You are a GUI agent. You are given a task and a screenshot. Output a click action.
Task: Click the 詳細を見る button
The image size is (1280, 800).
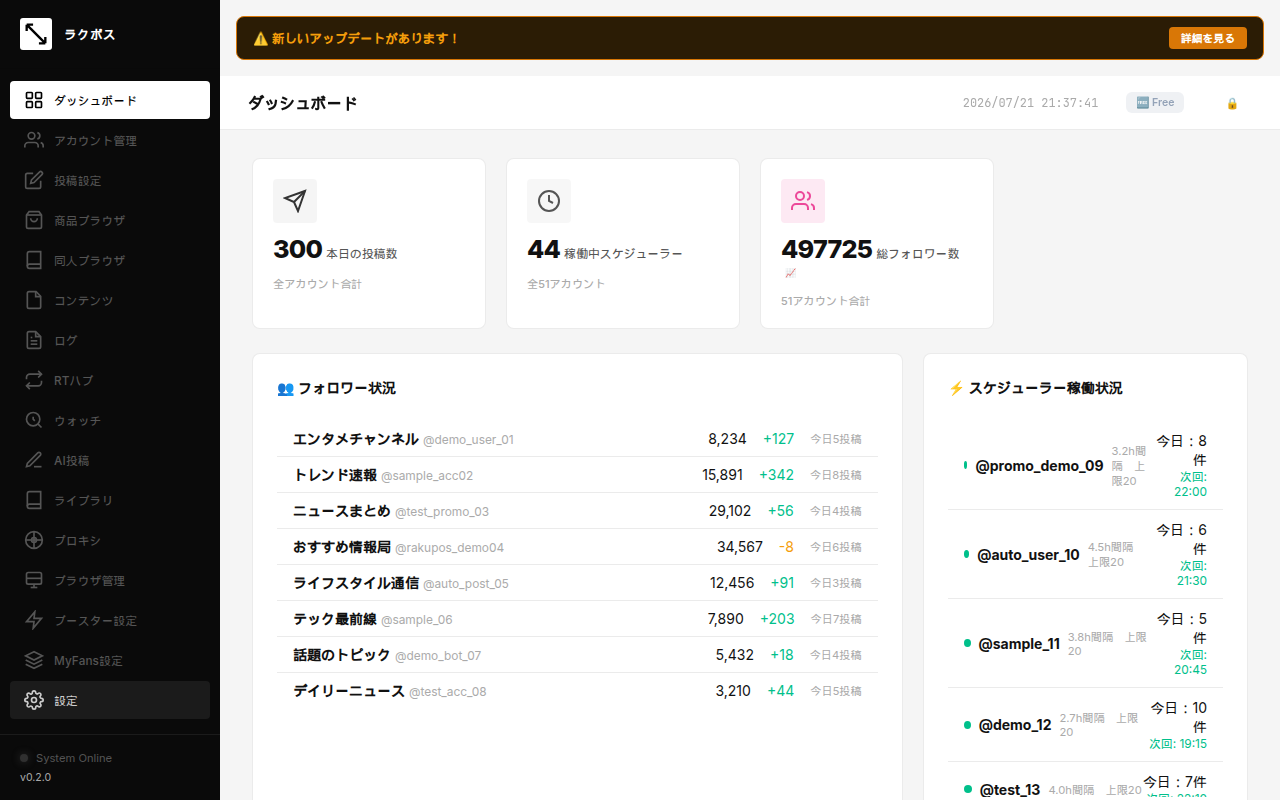1208,38
